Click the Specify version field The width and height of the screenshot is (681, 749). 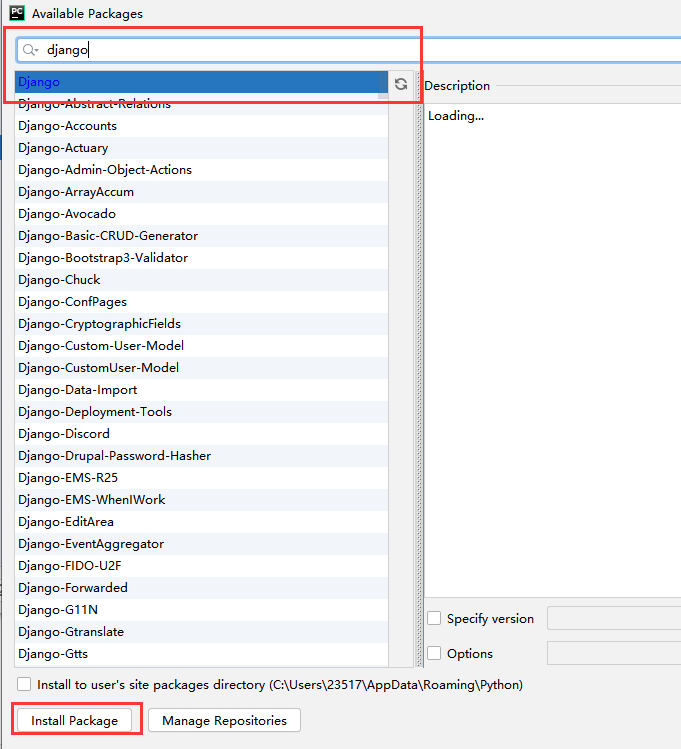point(614,618)
